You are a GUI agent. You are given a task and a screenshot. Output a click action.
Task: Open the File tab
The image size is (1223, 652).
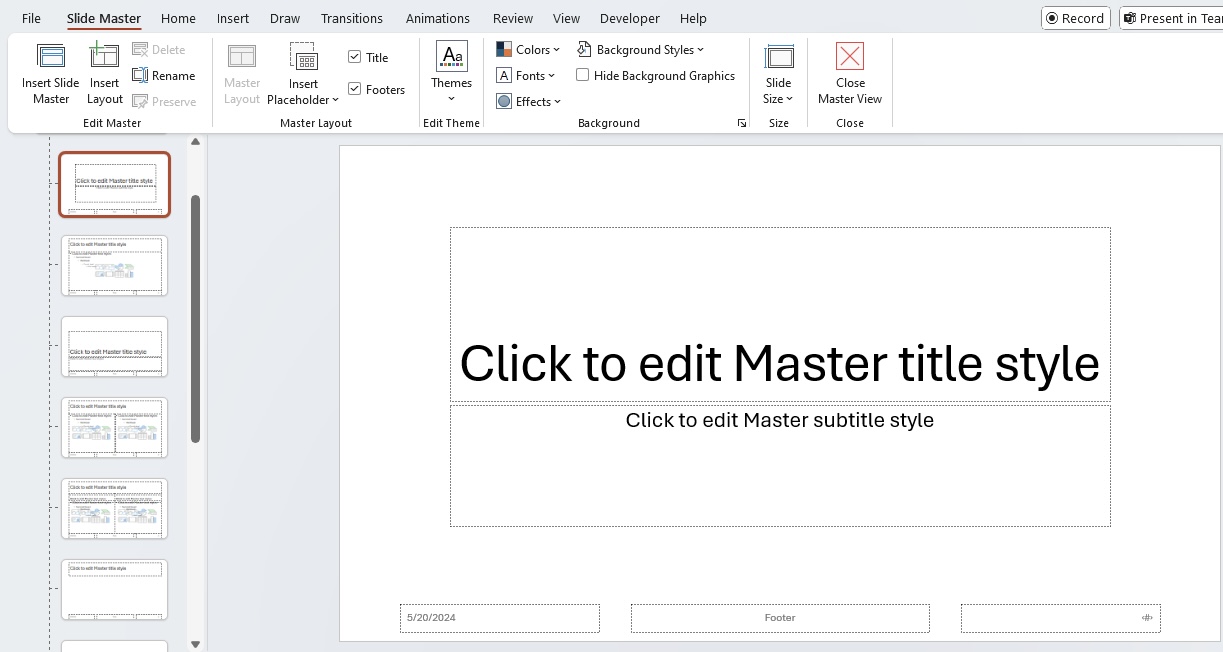31,18
